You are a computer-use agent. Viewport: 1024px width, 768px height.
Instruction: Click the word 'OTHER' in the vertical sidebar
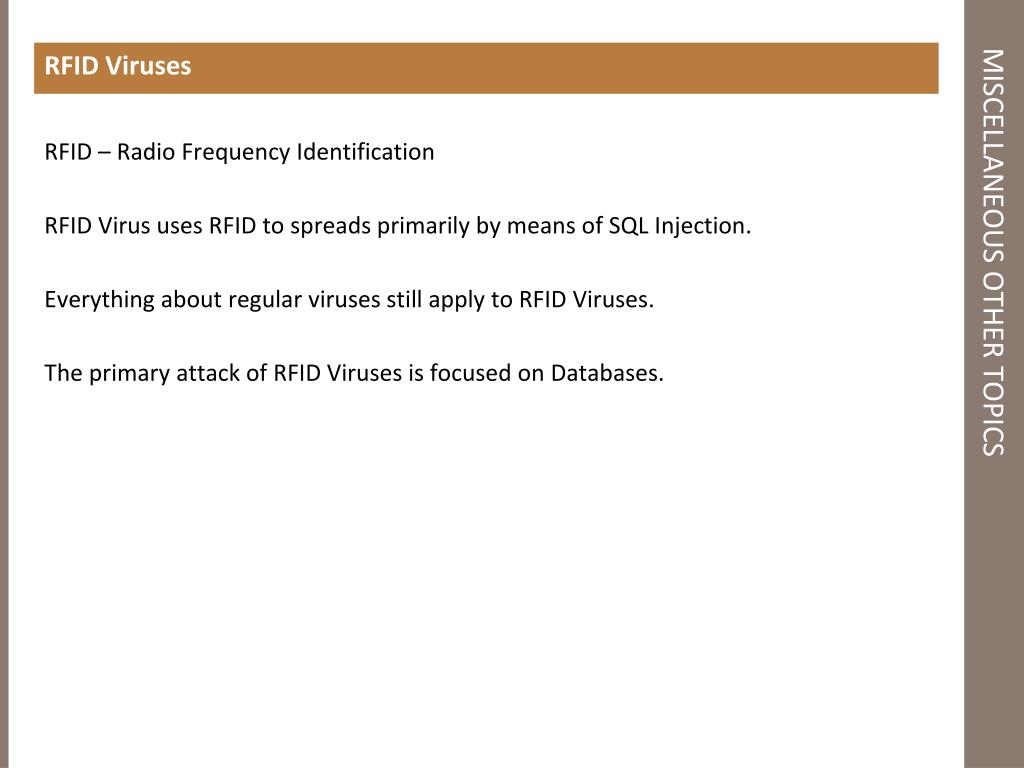point(993,312)
